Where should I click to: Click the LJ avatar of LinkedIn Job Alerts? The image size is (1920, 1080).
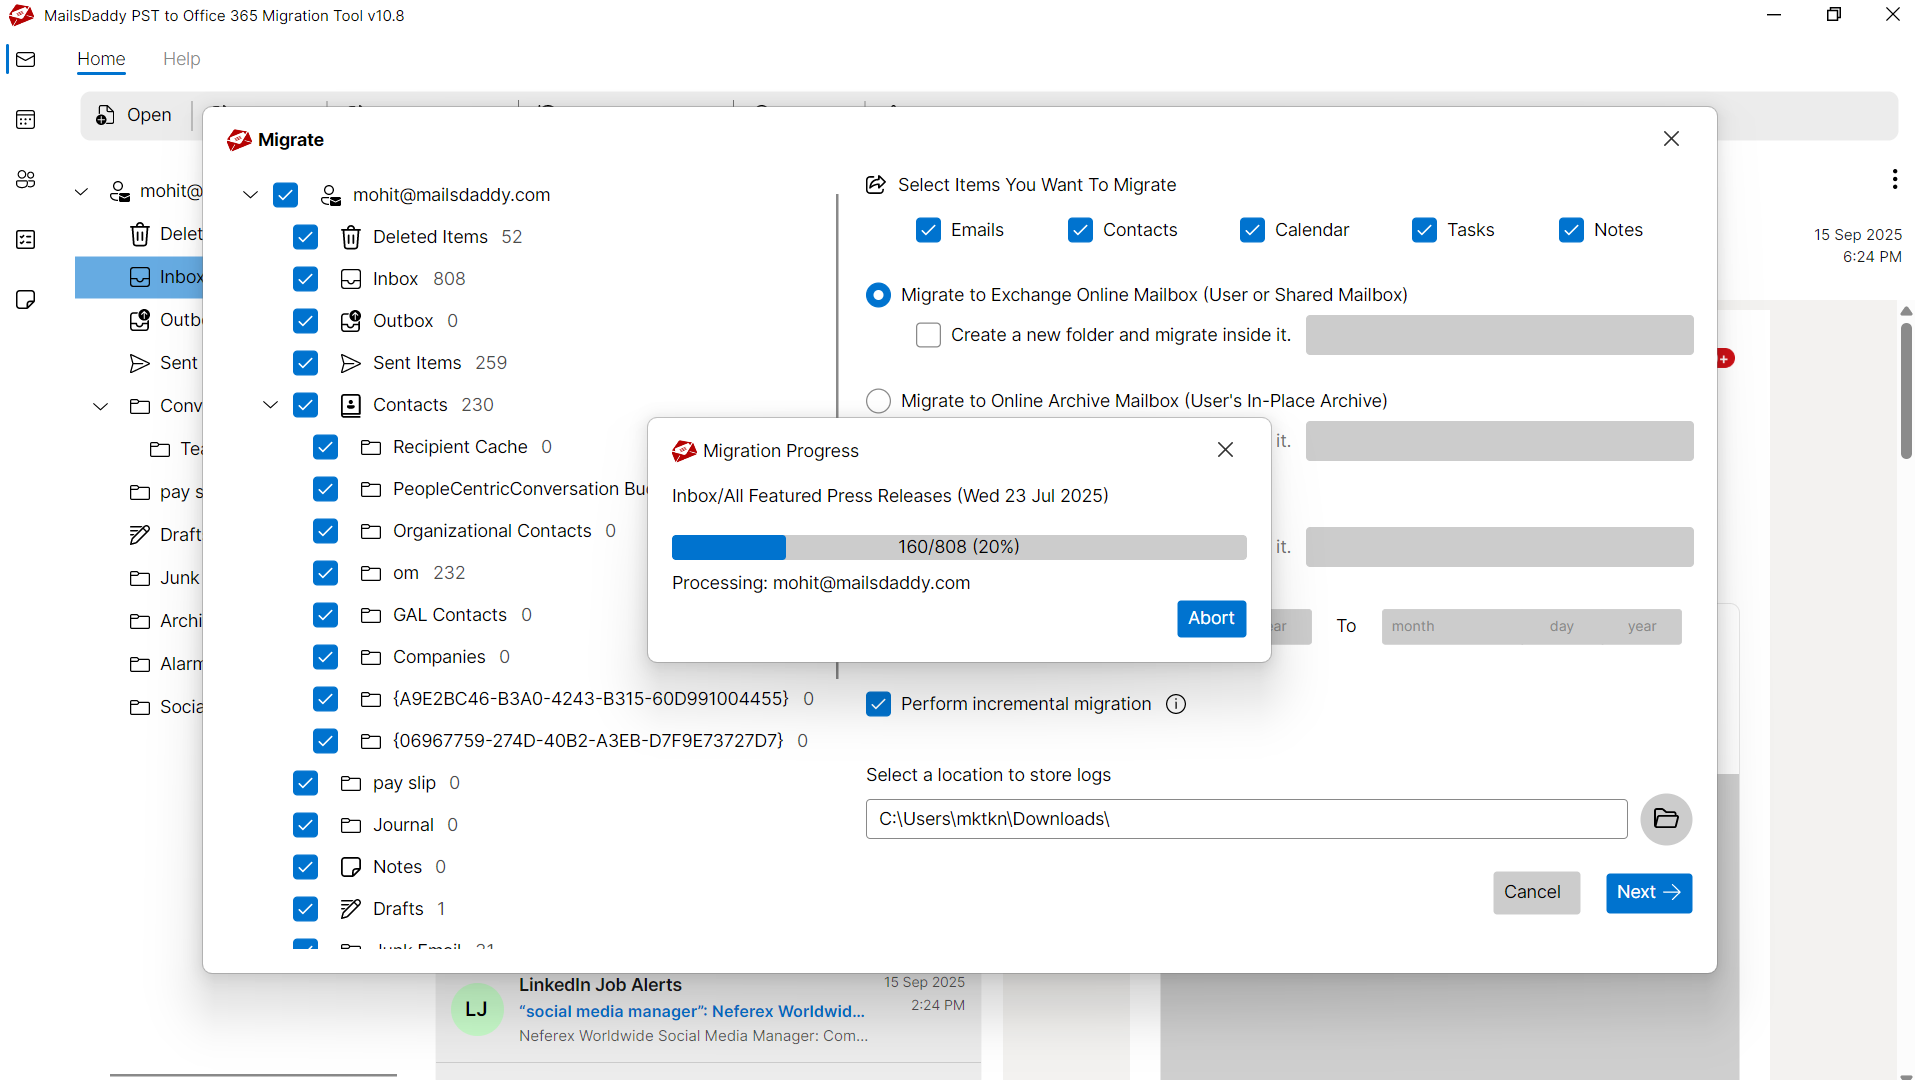pyautogui.click(x=477, y=1009)
